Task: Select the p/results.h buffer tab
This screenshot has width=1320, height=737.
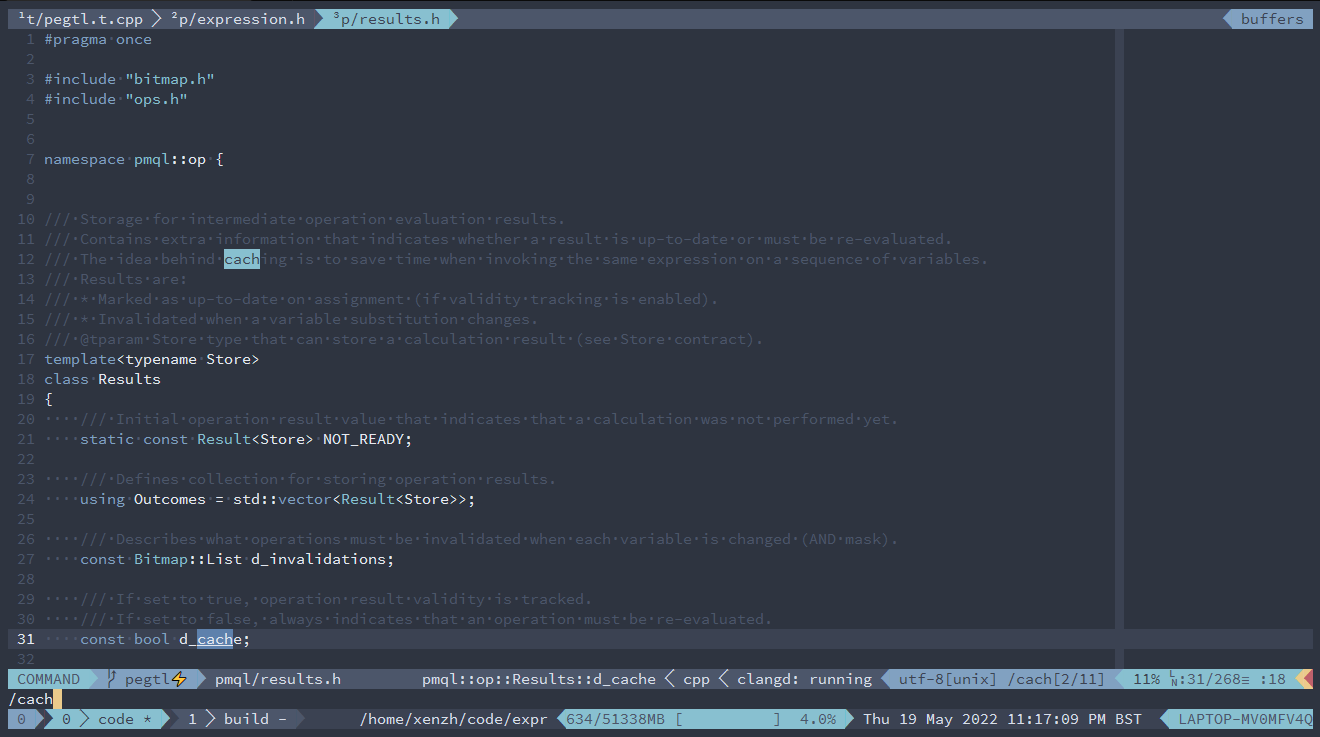Action: coord(386,19)
